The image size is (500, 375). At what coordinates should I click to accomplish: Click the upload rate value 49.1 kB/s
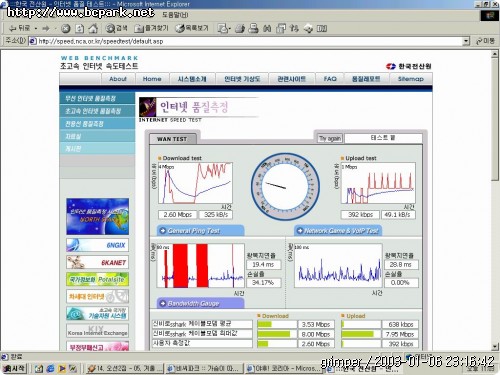398,215
